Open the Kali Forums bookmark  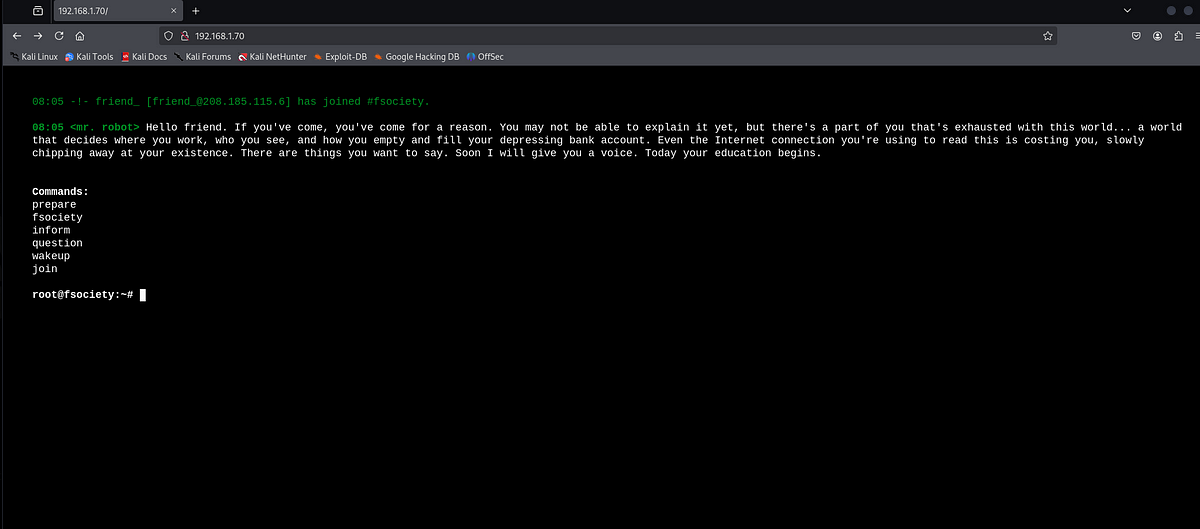click(x=203, y=57)
